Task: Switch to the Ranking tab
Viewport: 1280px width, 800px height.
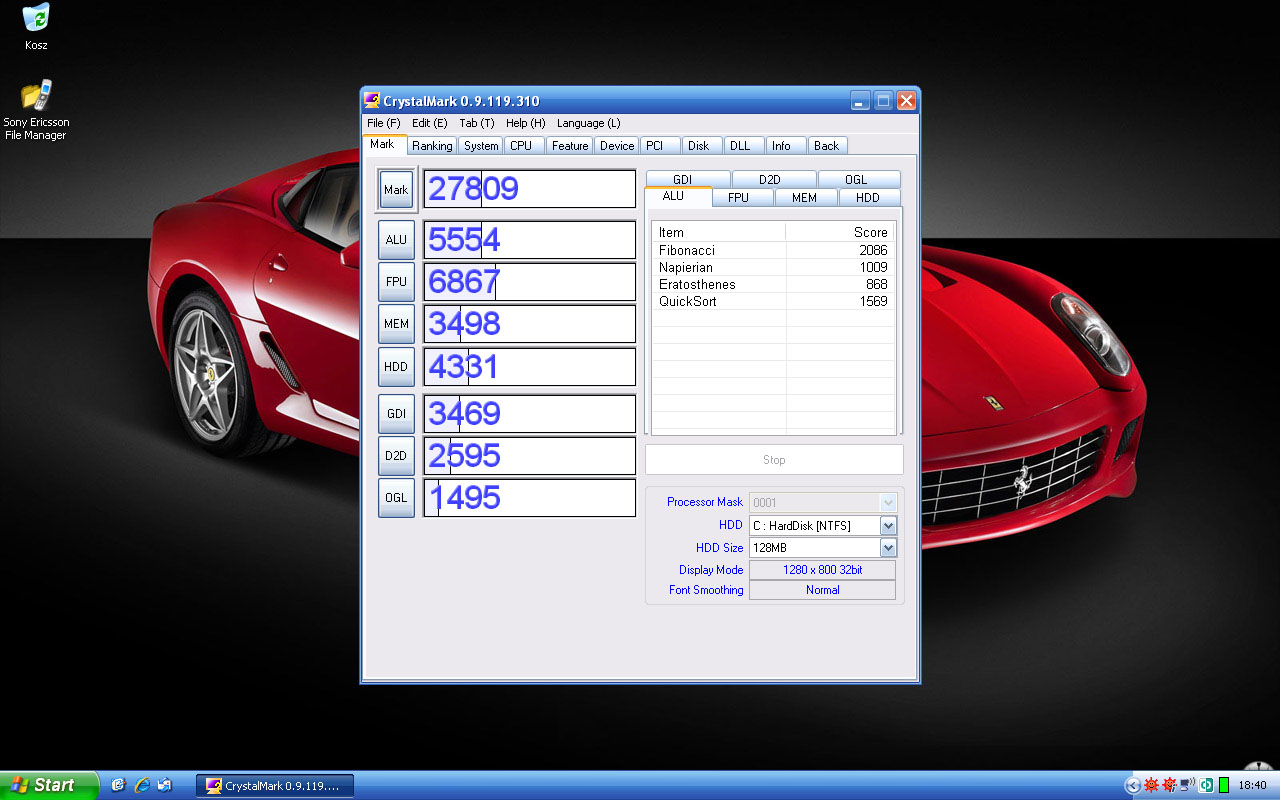Action: pyautogui.click(x=432, y=146)
